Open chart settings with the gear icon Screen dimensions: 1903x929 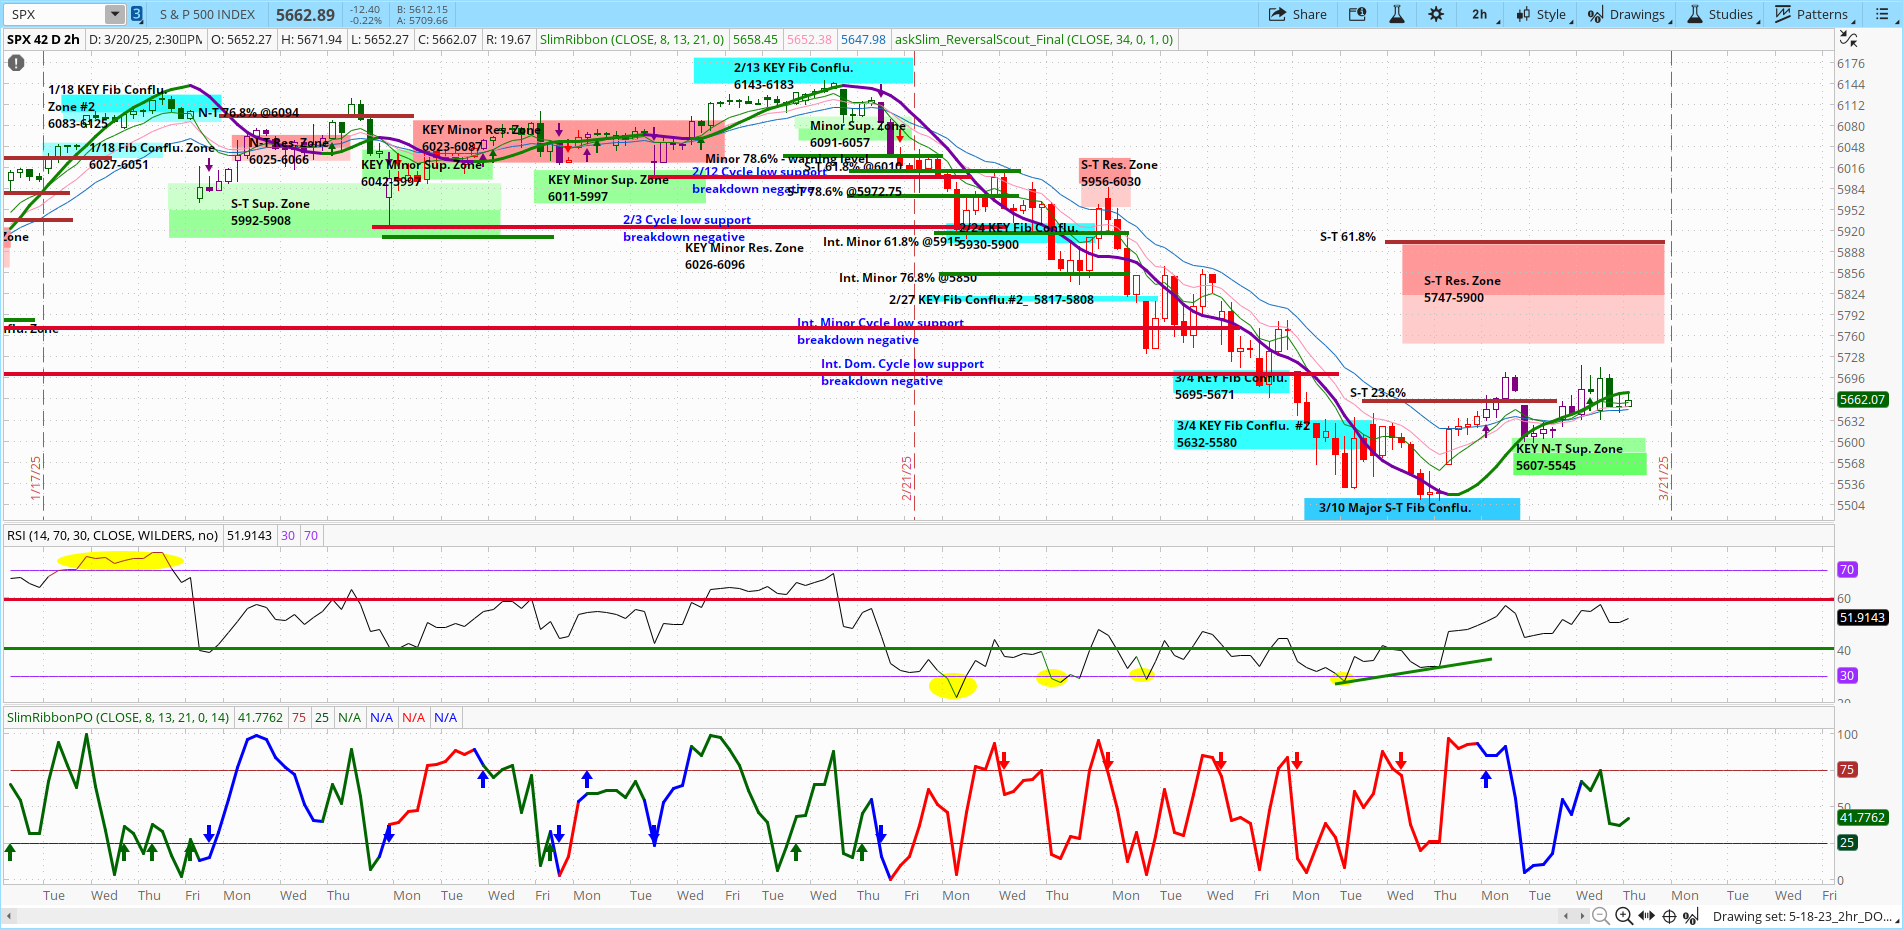[1435, 14]
